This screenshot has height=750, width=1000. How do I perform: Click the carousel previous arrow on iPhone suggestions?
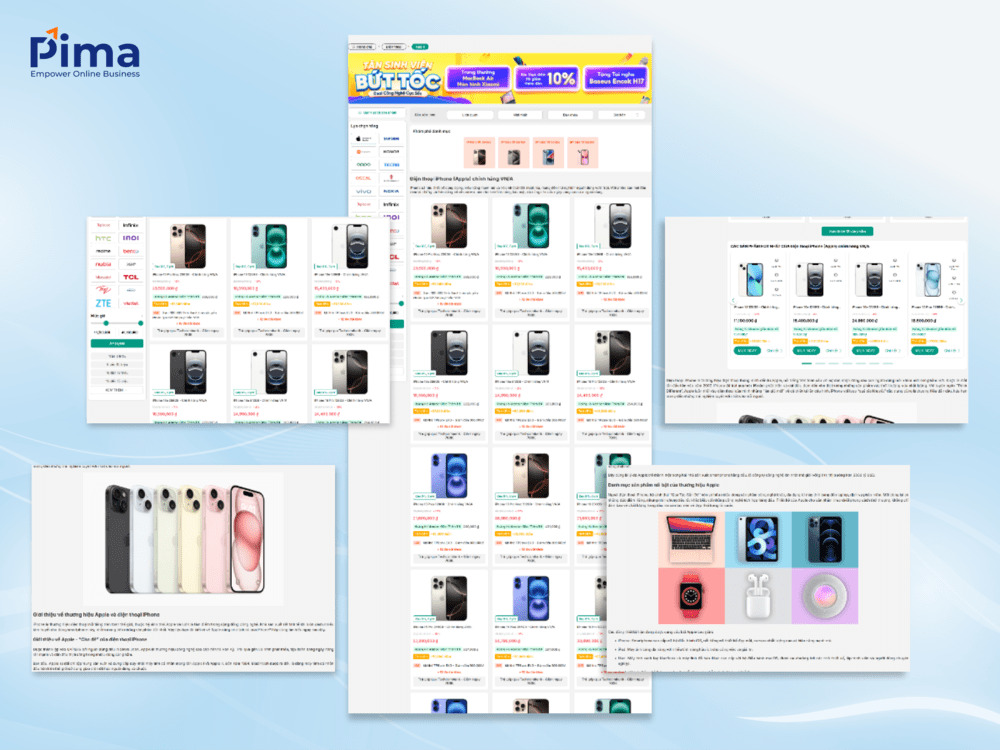[x=732, y=300]
